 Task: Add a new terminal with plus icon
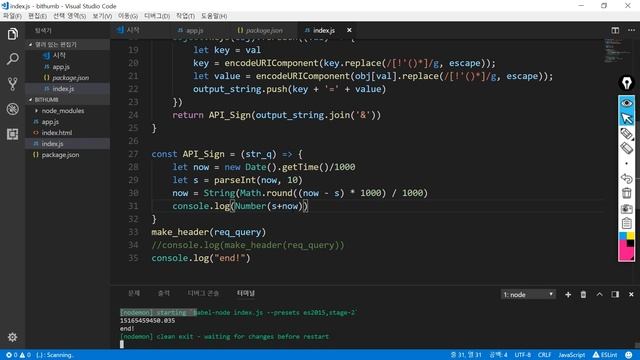(x=568, y=294)
